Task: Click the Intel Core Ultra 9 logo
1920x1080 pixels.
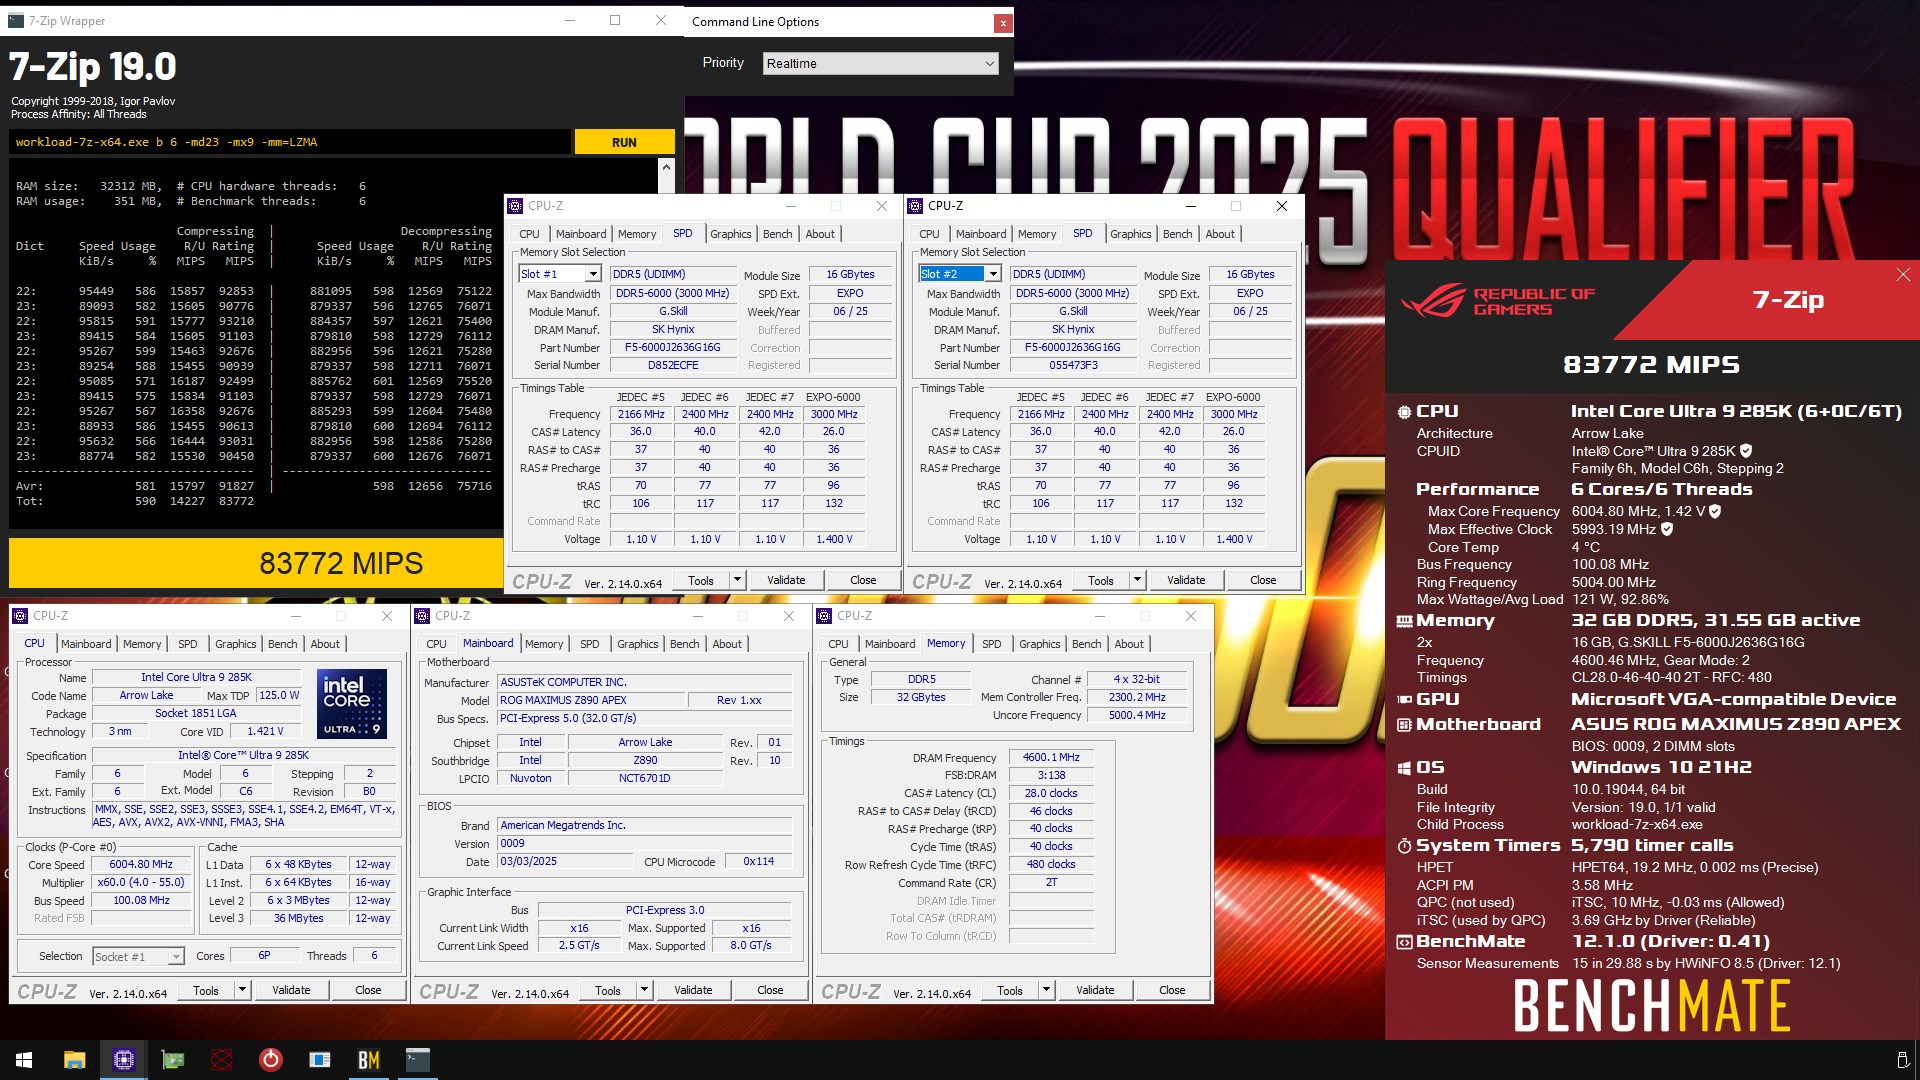Action: point(351,703)
